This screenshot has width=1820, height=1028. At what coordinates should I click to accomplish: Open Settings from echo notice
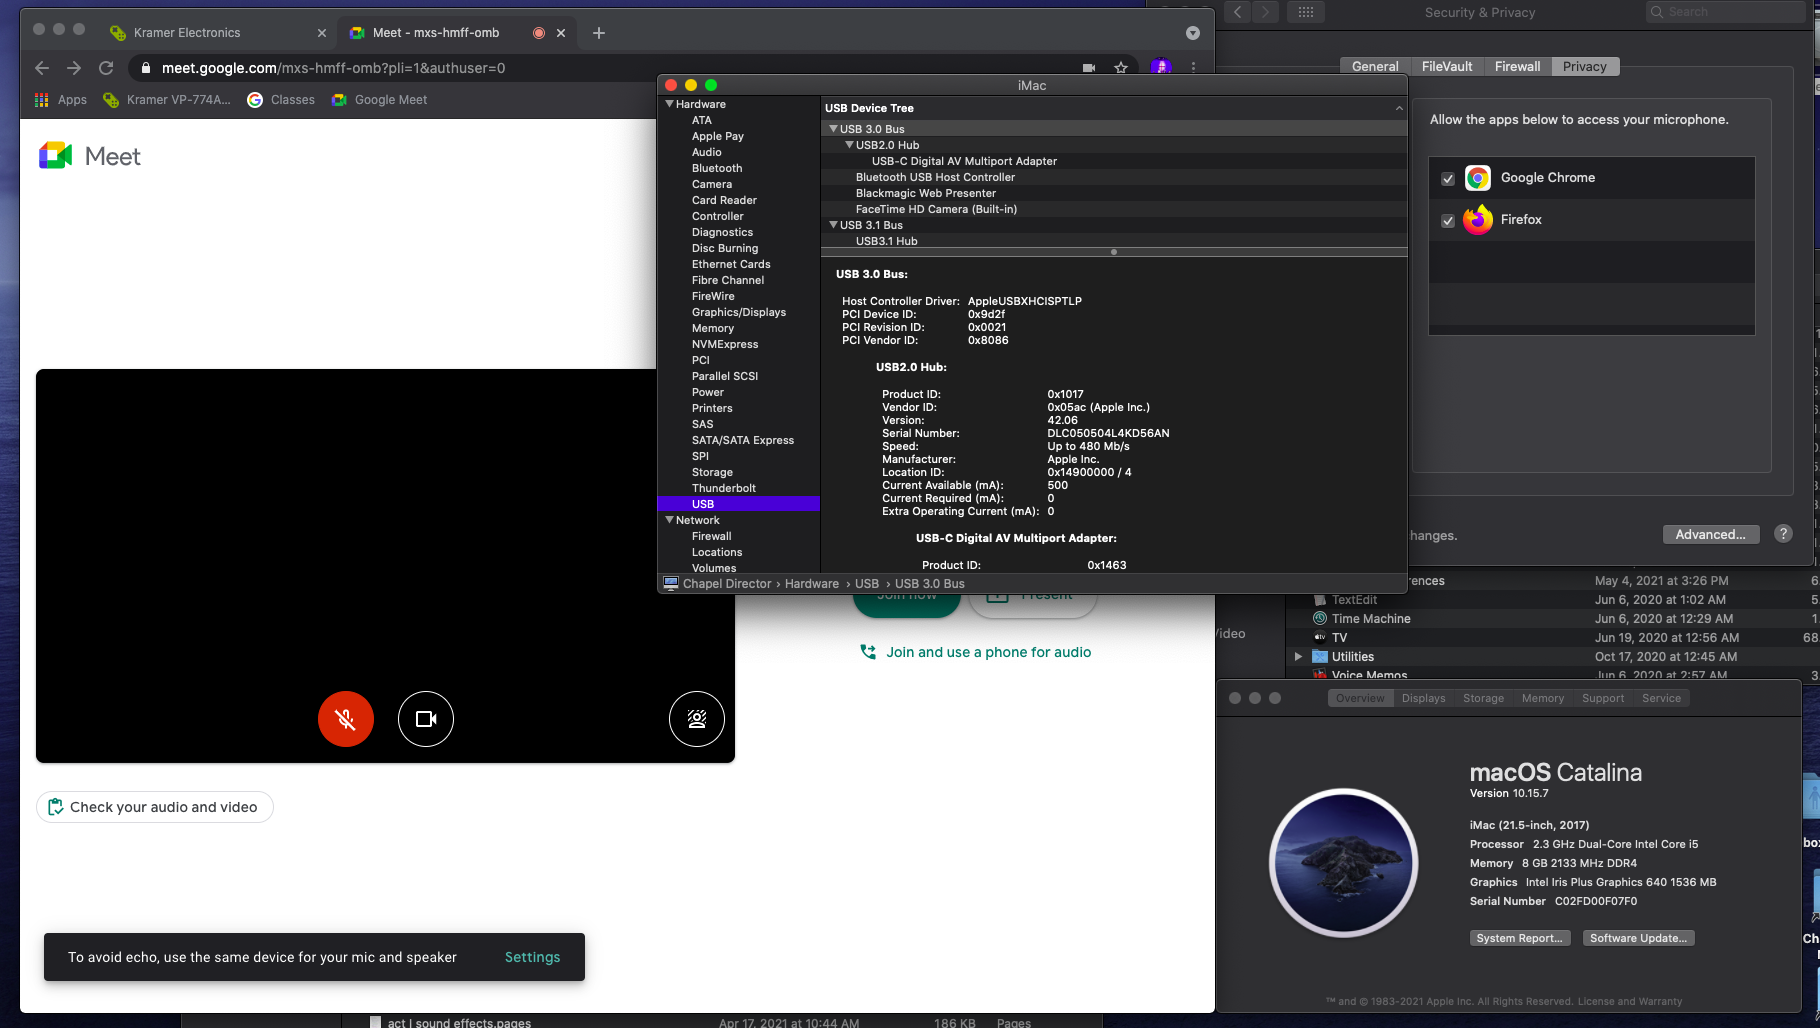532,957
